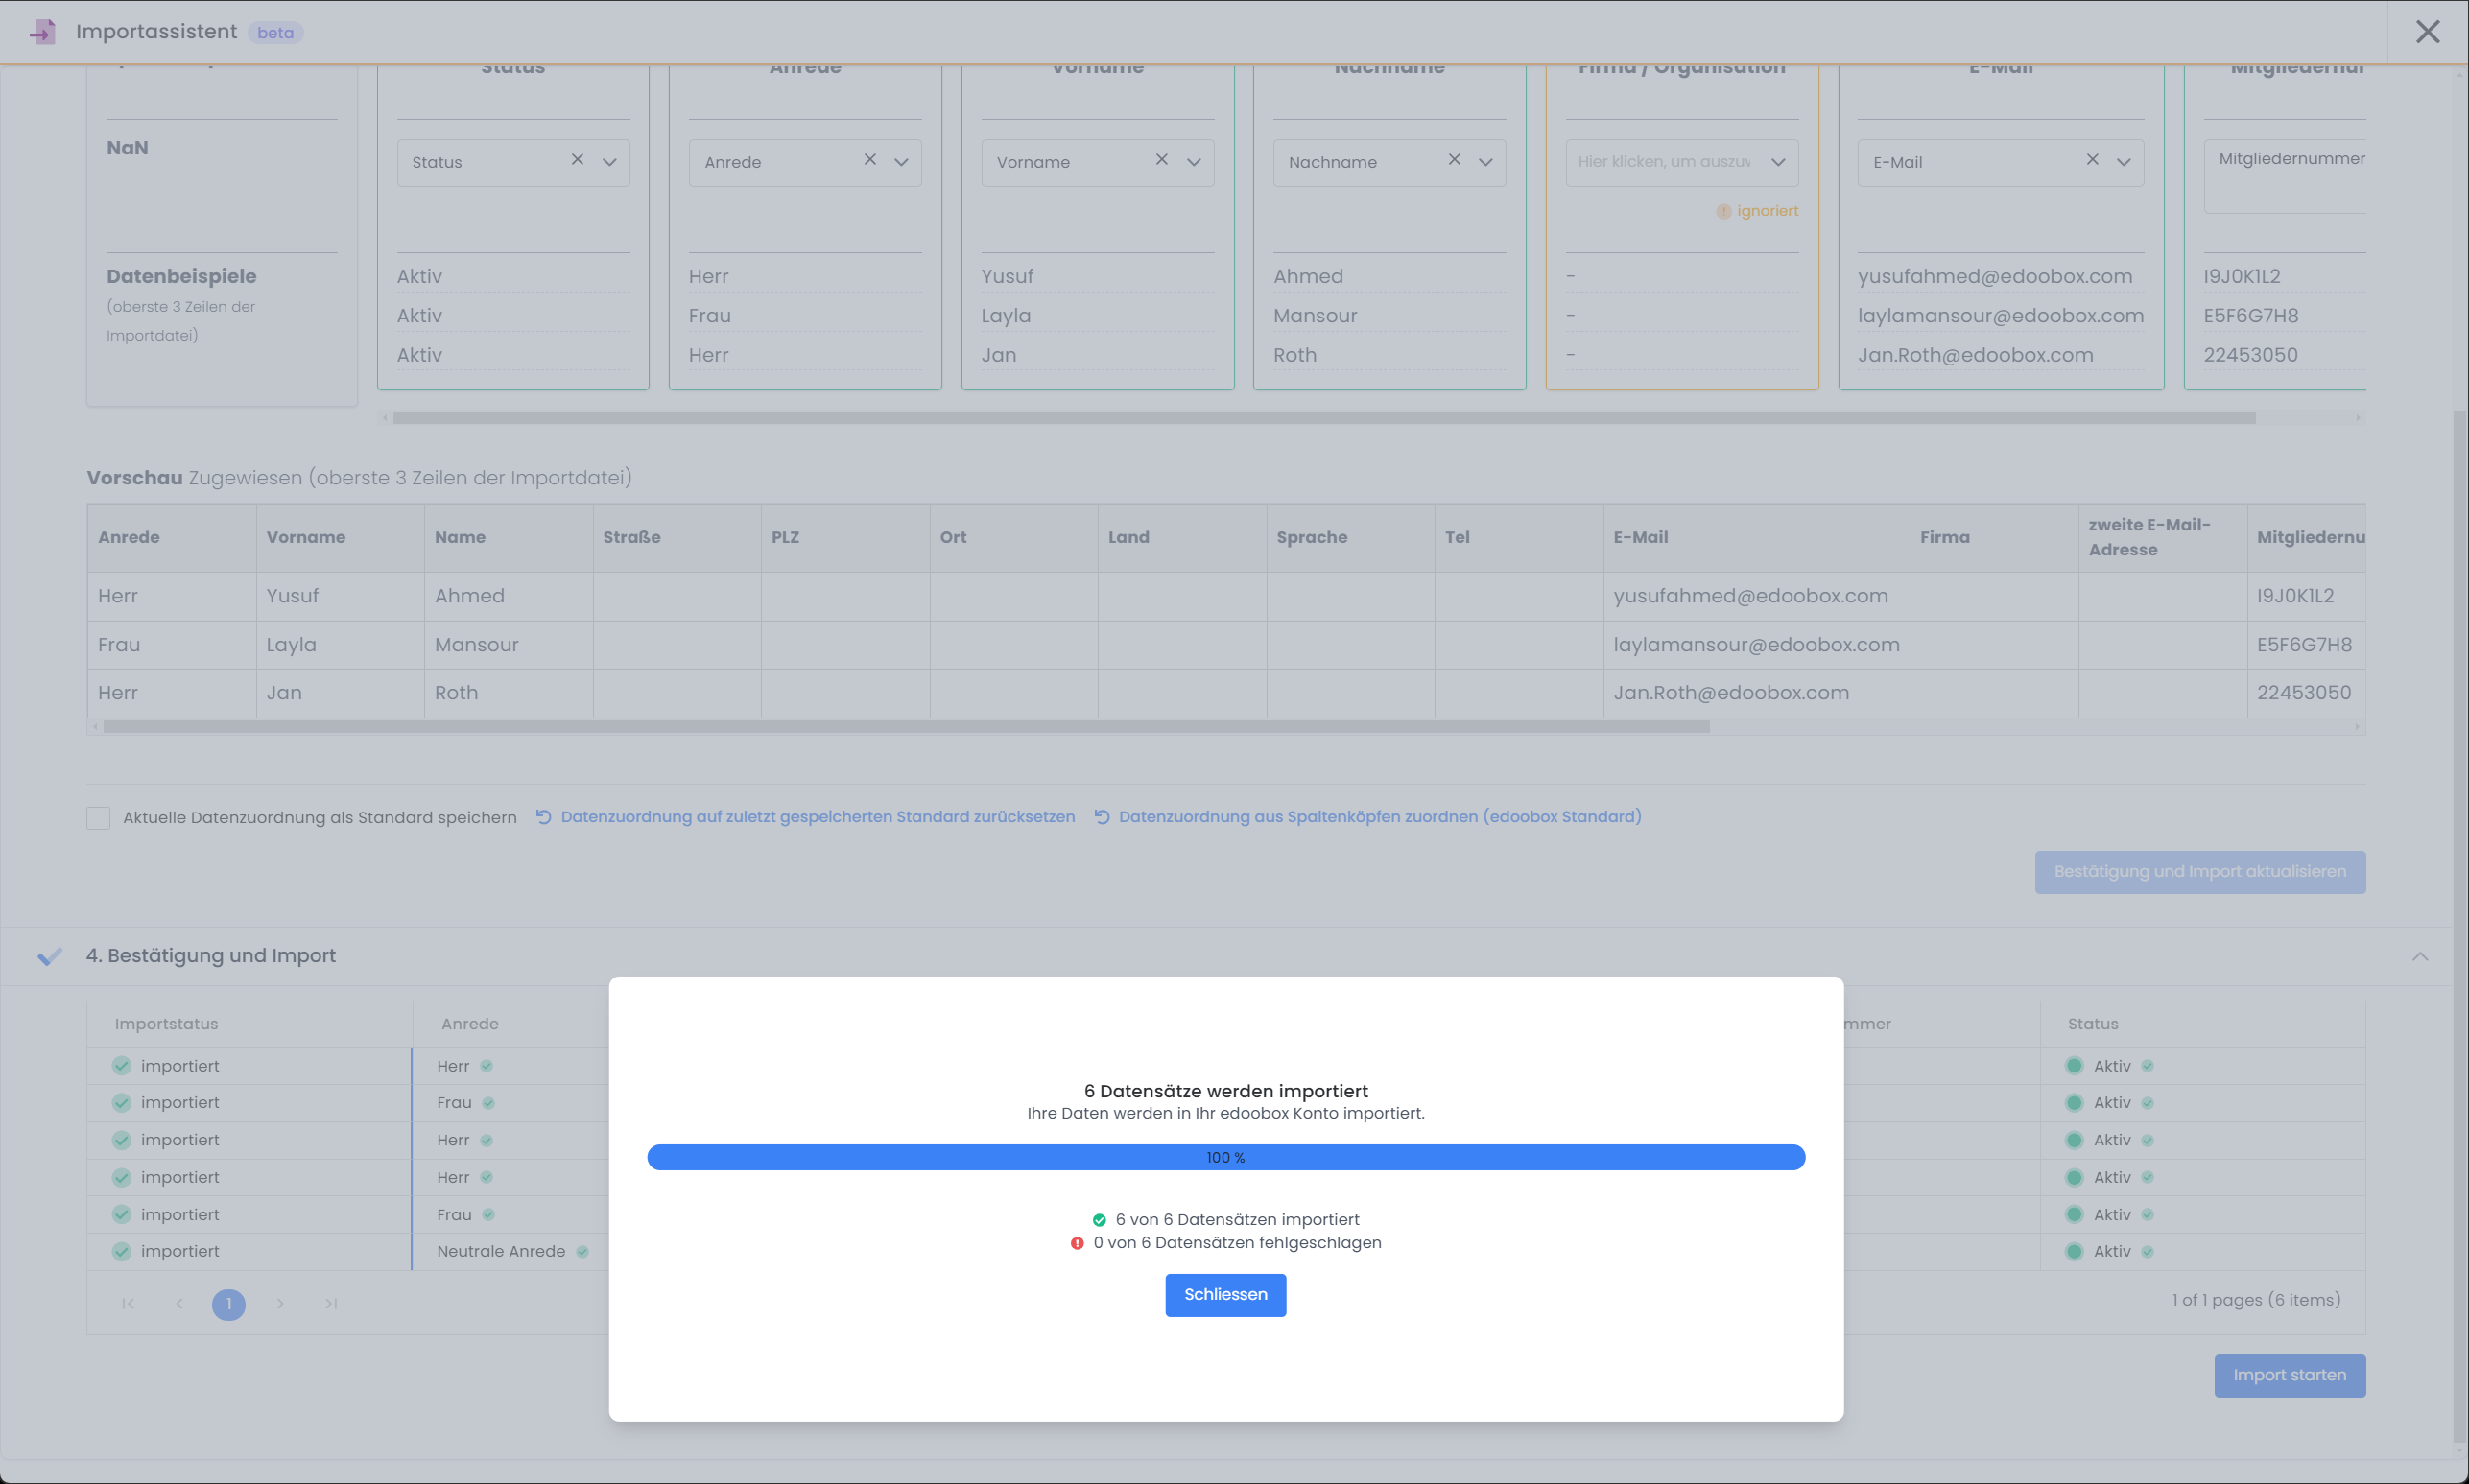Open the Firma / Organisation selection dropdown

(1682, 162)
